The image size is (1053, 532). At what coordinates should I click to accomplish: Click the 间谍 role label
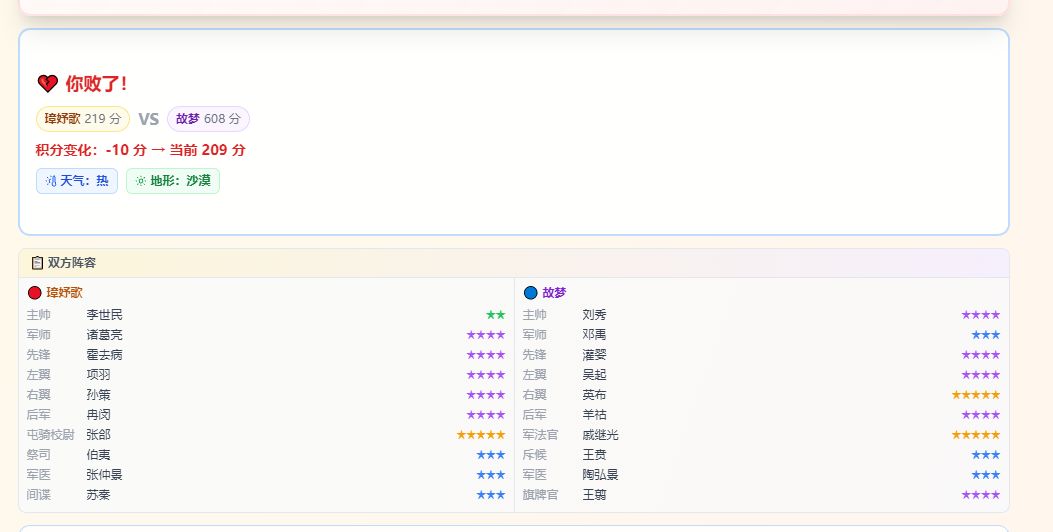pyautogui.click(x=39, y=495)
